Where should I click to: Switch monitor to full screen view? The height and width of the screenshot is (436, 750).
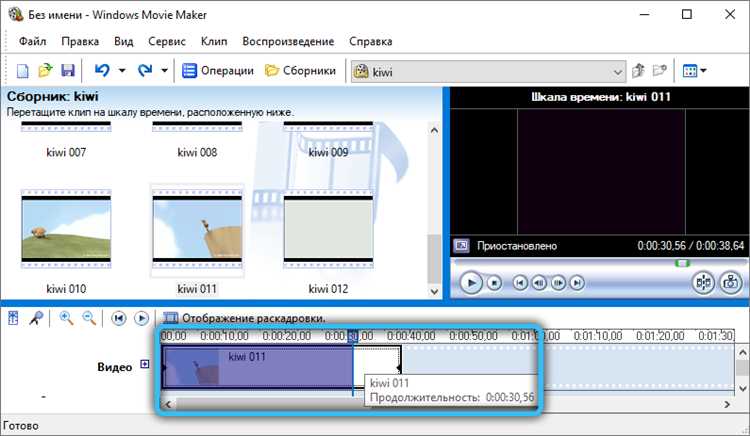[462, 246]
